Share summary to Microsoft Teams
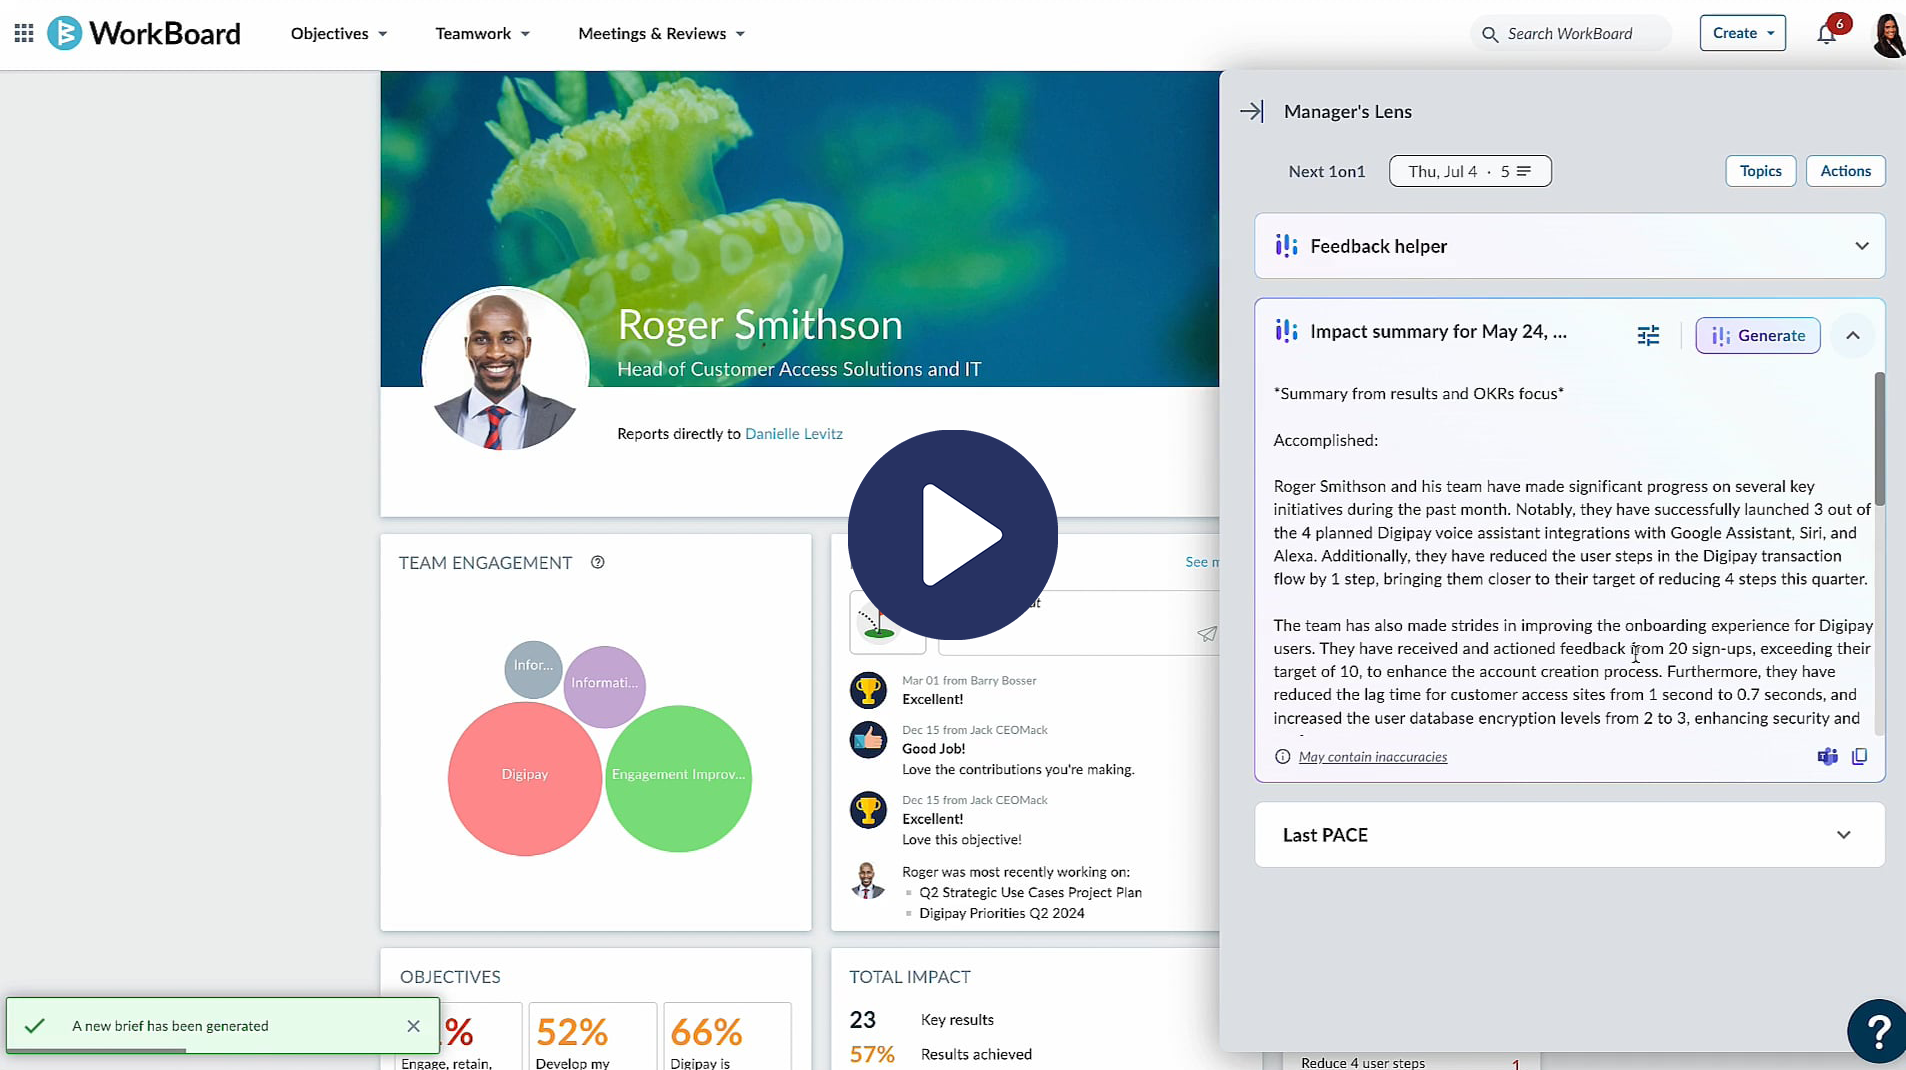This screenshot has height=1070, width=1906. [x=1827, y=756]
